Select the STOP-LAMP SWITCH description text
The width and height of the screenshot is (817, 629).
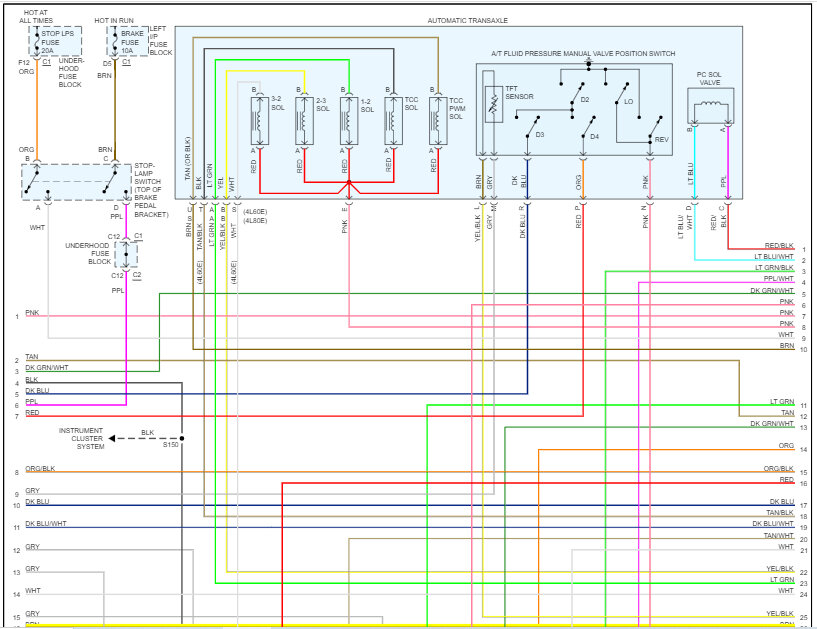click(x=151, y=190)
